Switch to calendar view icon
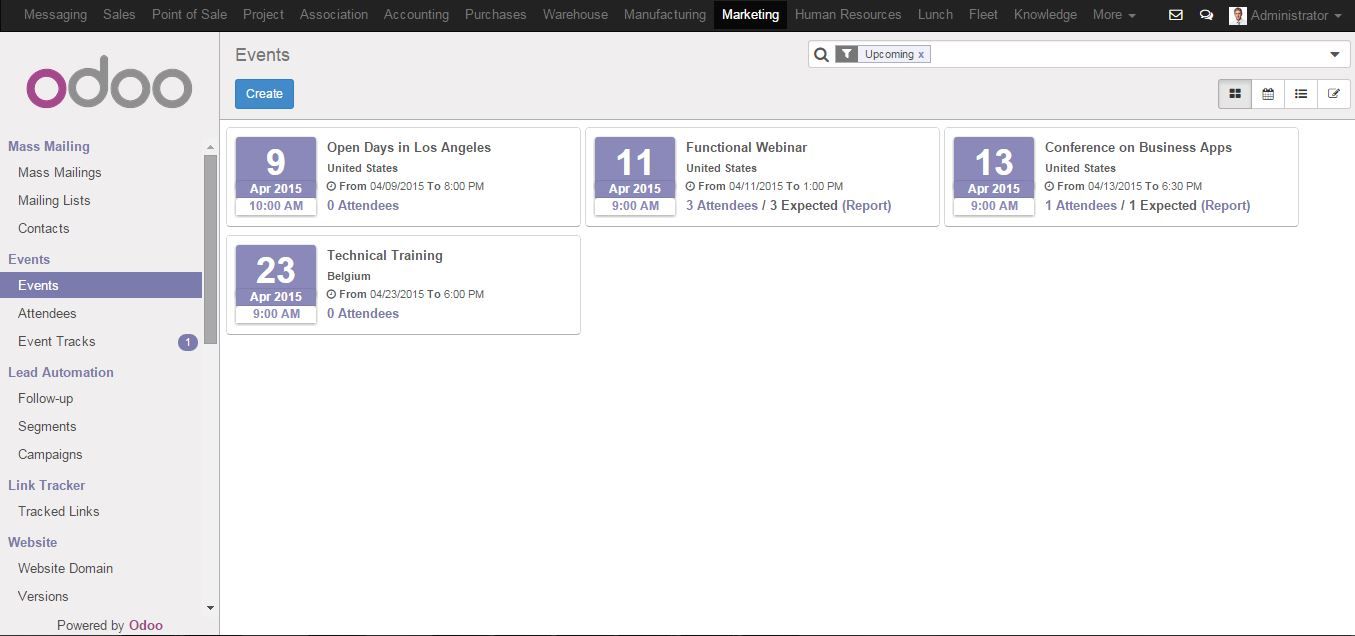 [x=1268, y=94]
